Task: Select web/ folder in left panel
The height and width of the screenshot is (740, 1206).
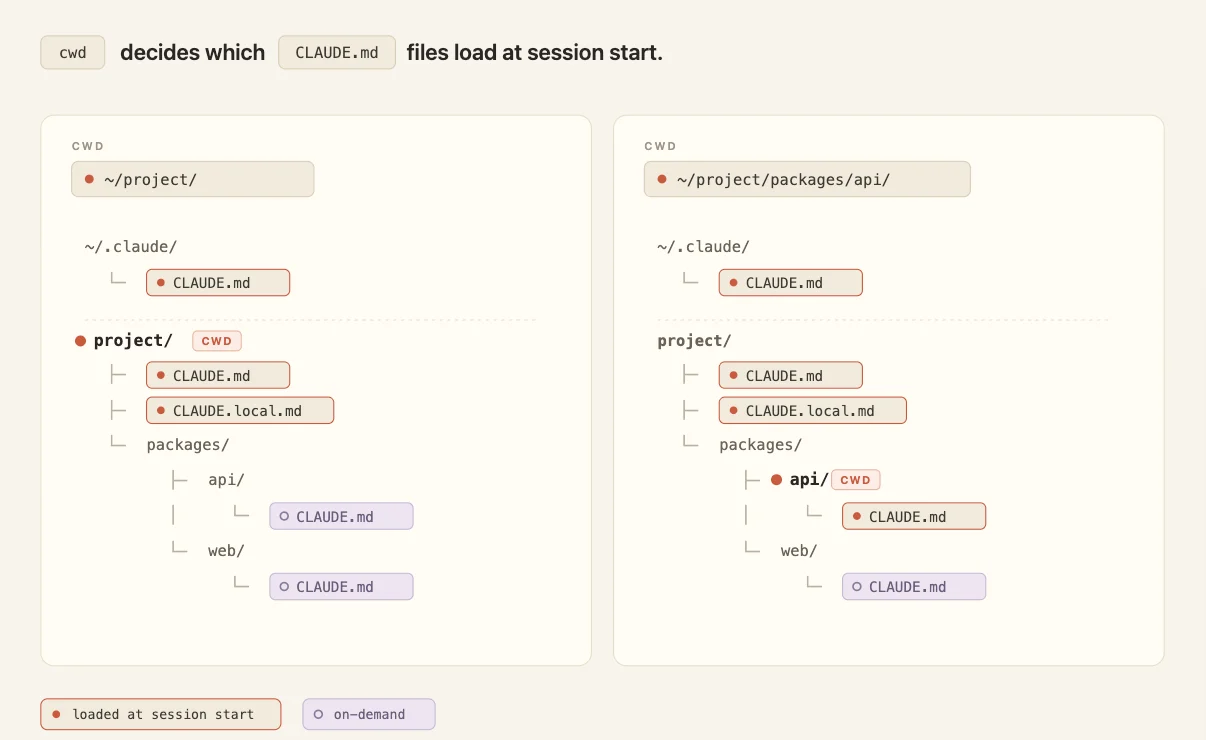Action: coord(227,551)
